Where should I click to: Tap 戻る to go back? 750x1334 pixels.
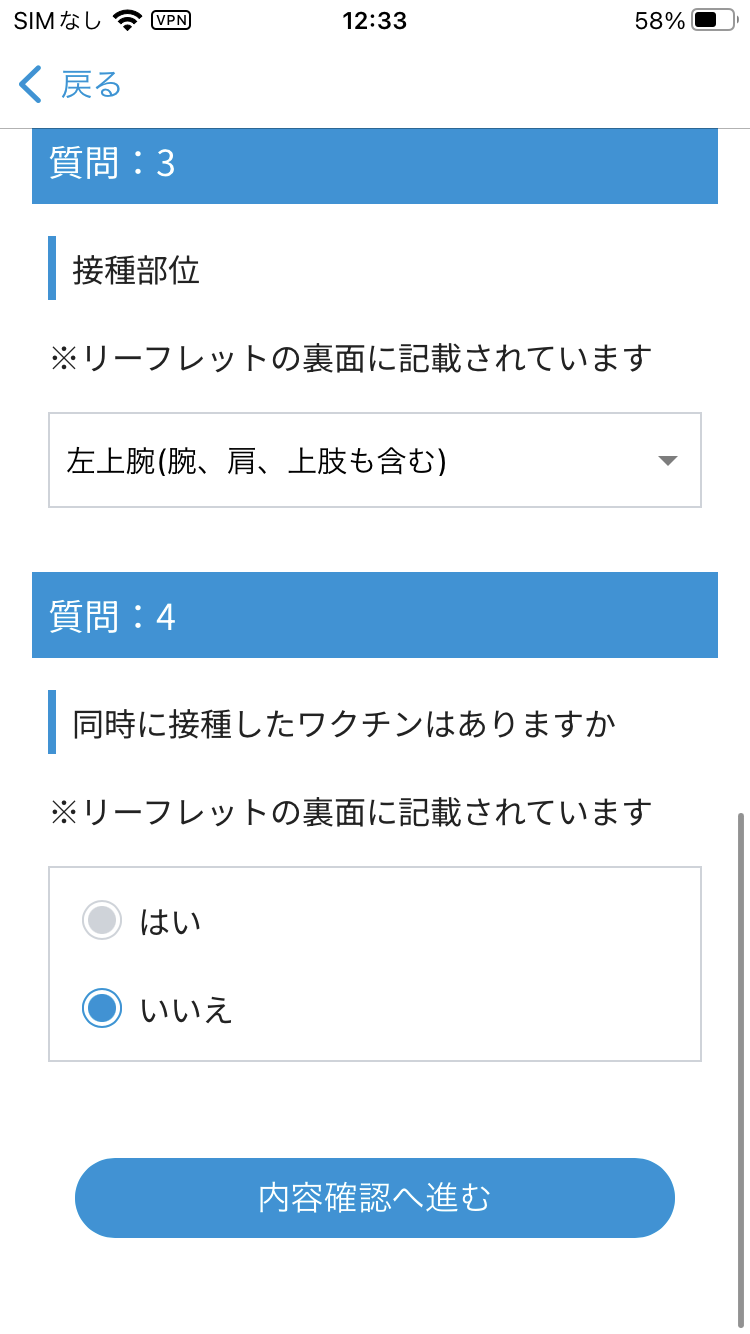(x=92, y=86)
